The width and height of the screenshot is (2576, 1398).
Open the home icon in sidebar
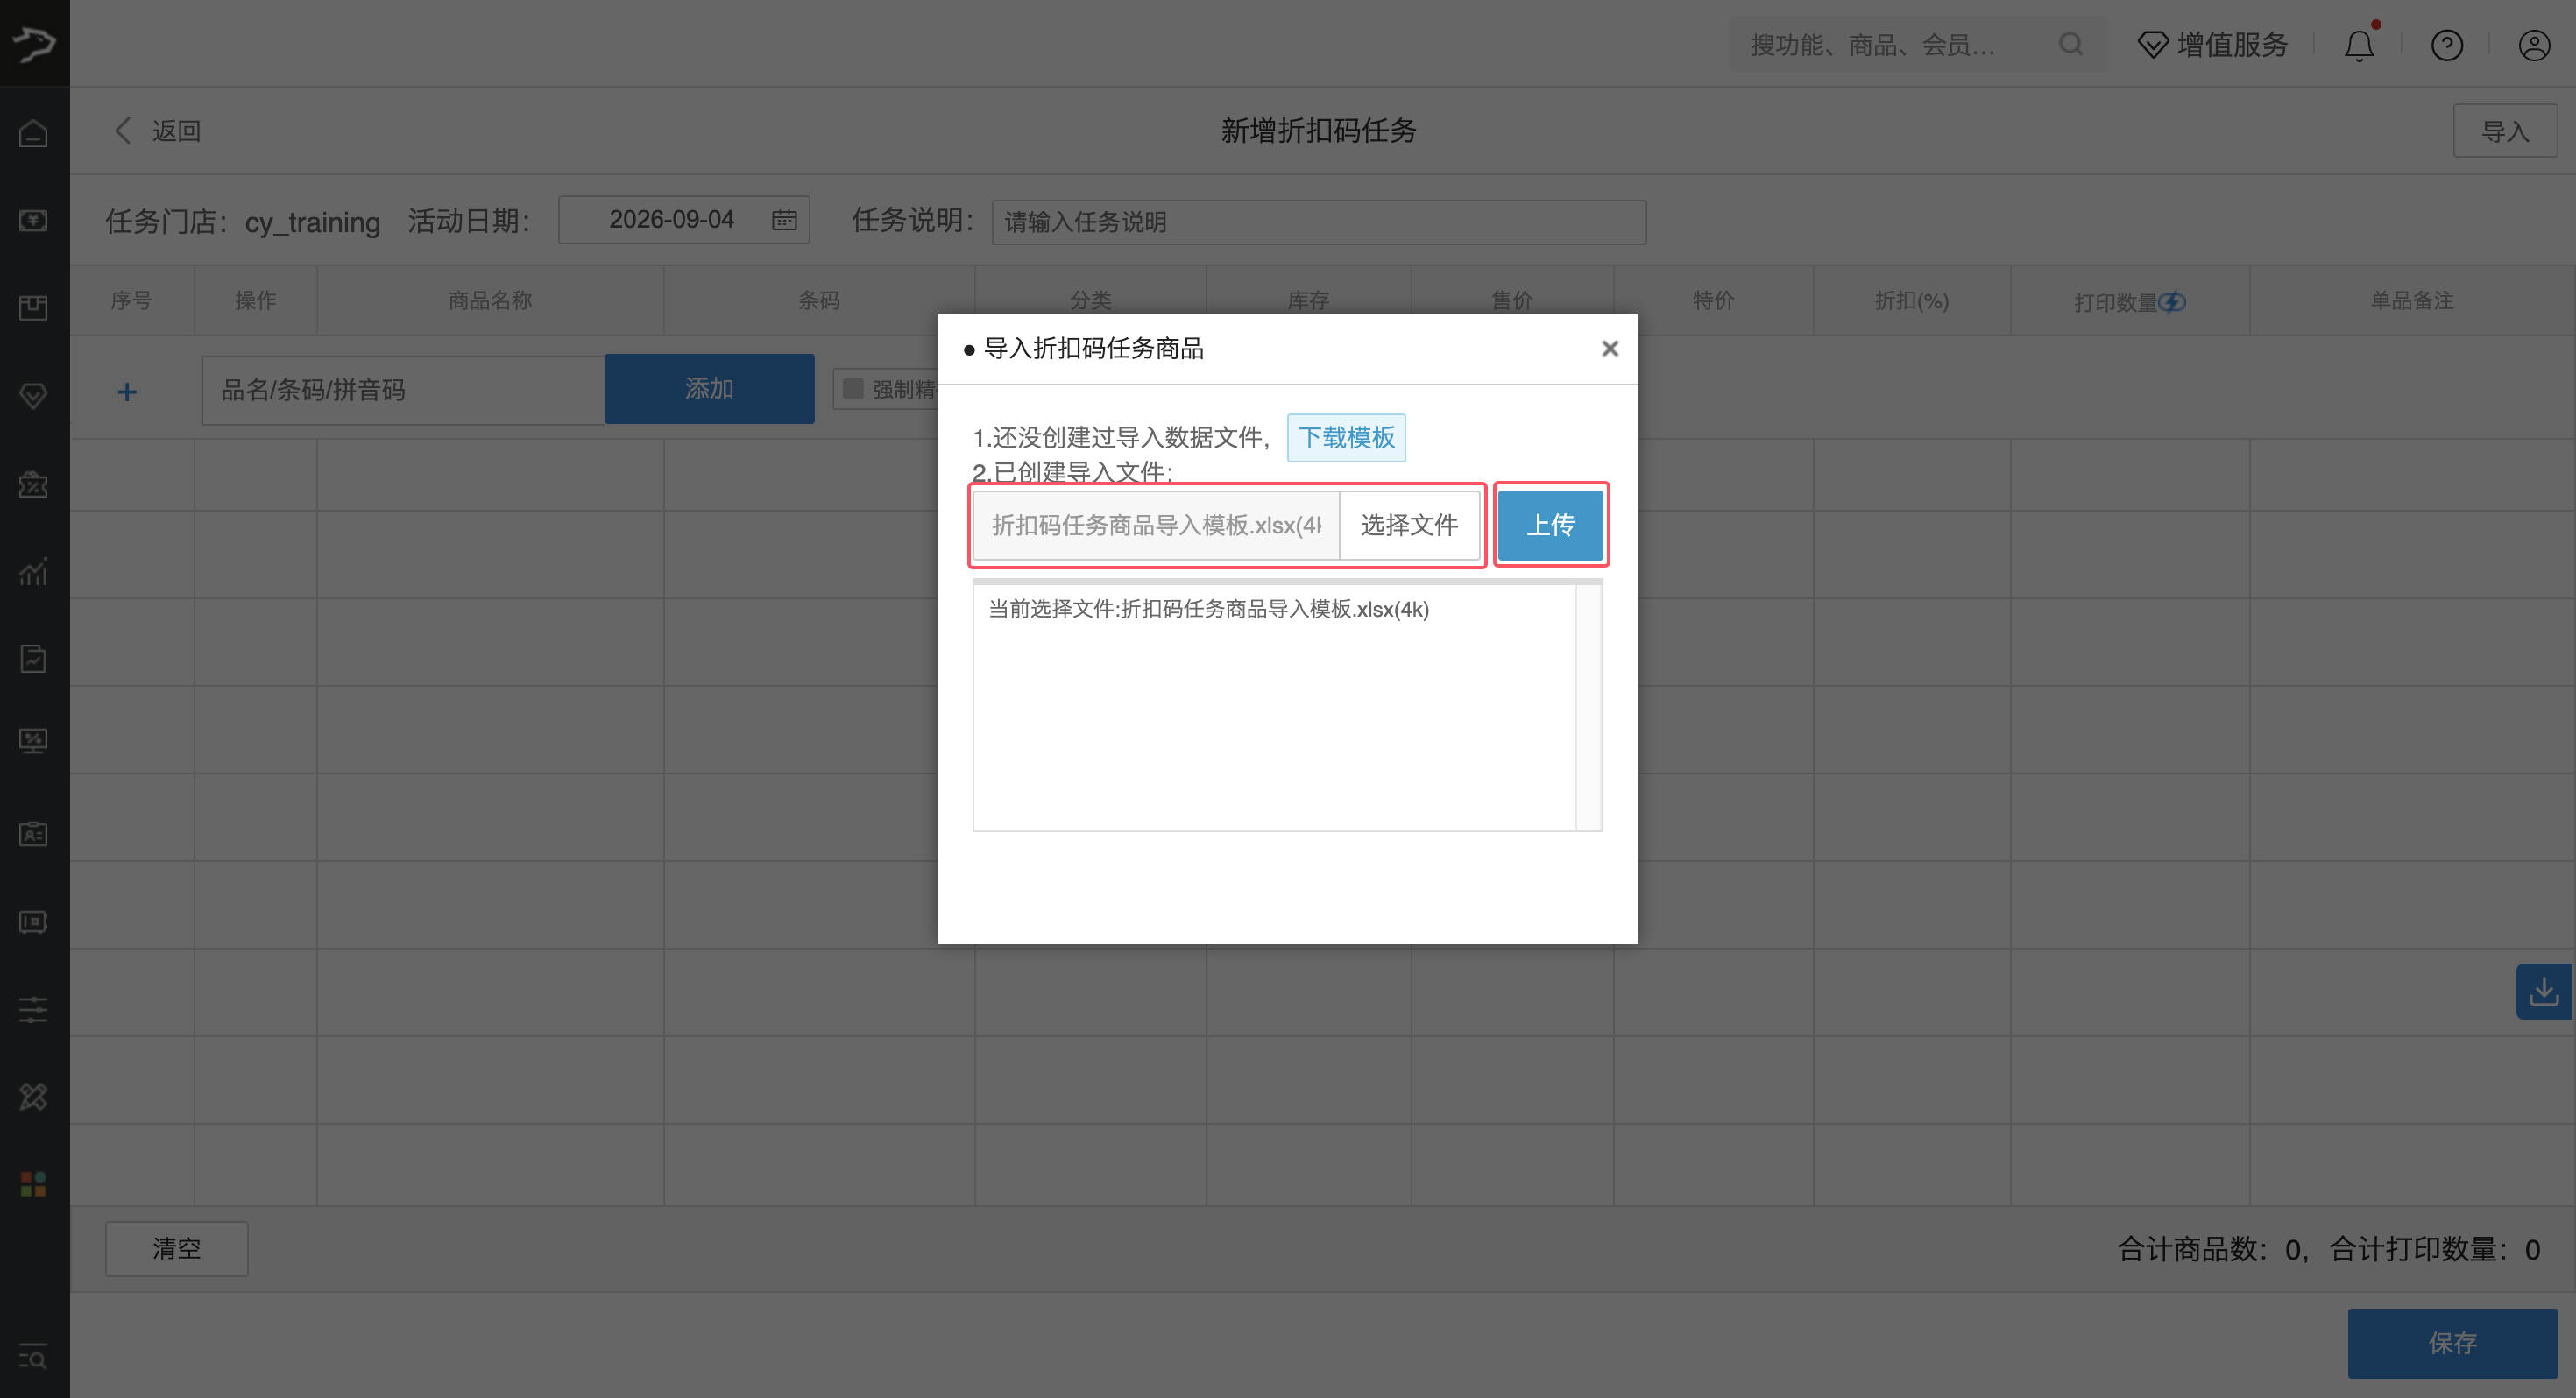click(34, 133)
